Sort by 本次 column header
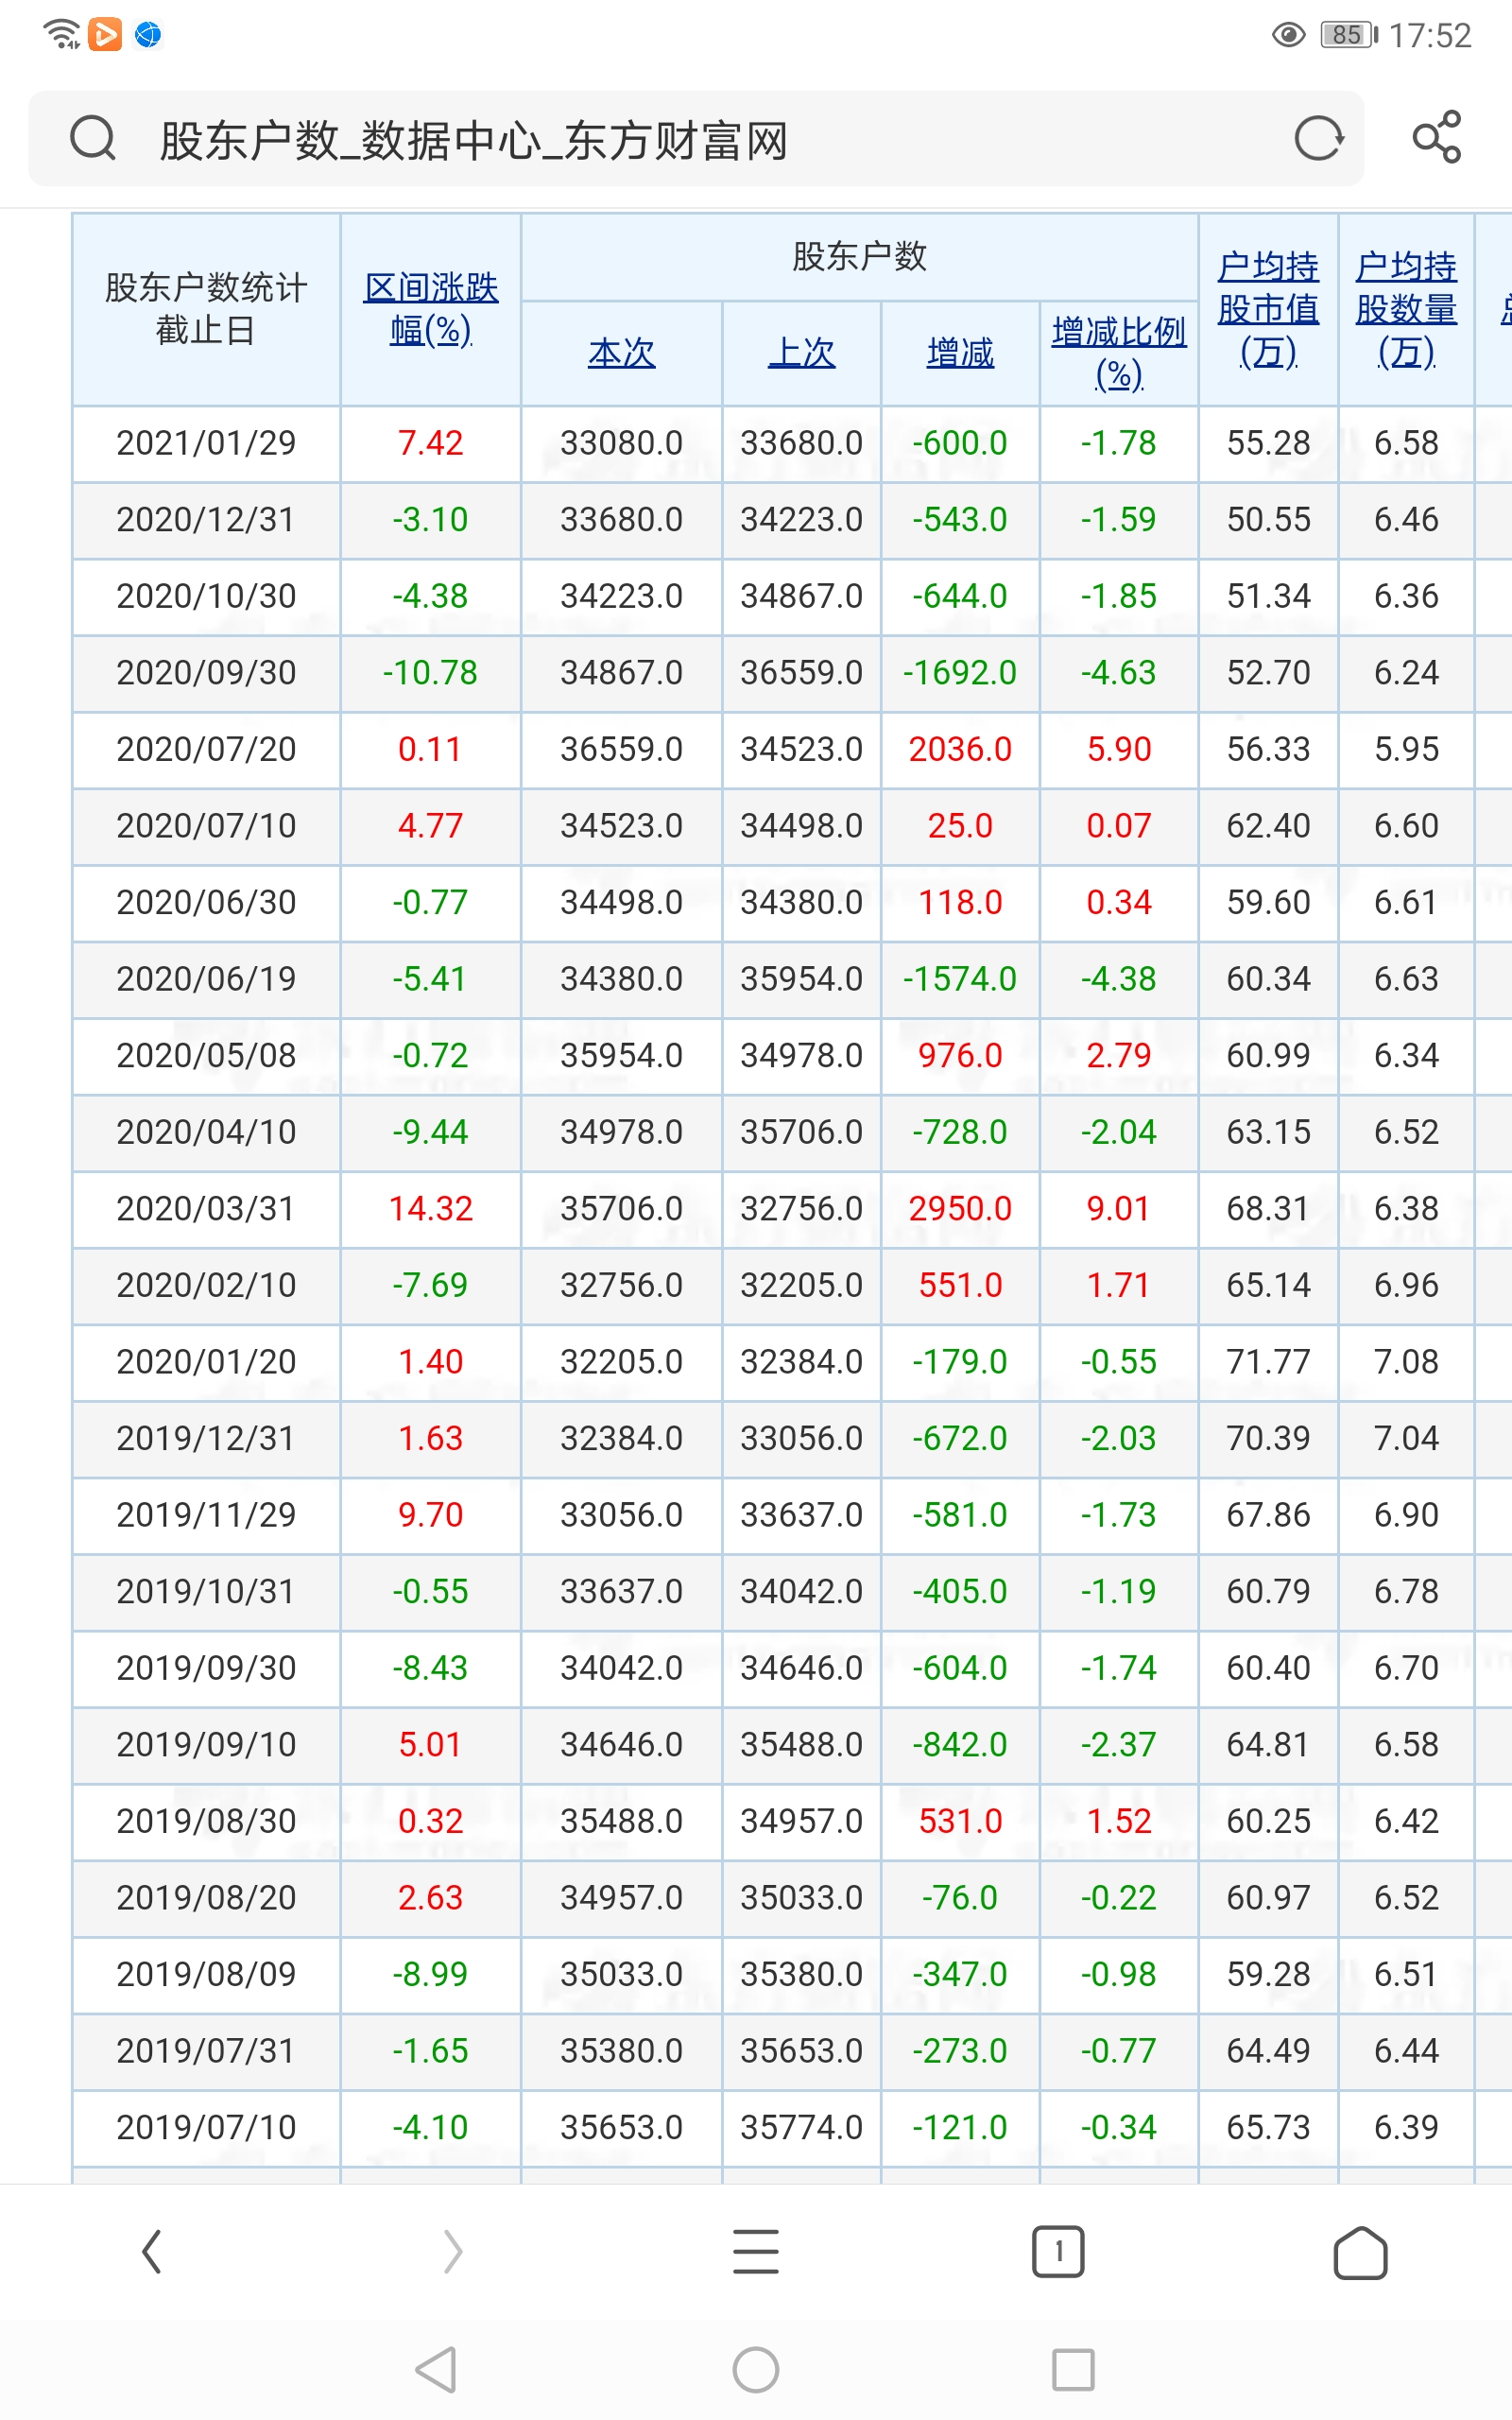 coord(621,353)
